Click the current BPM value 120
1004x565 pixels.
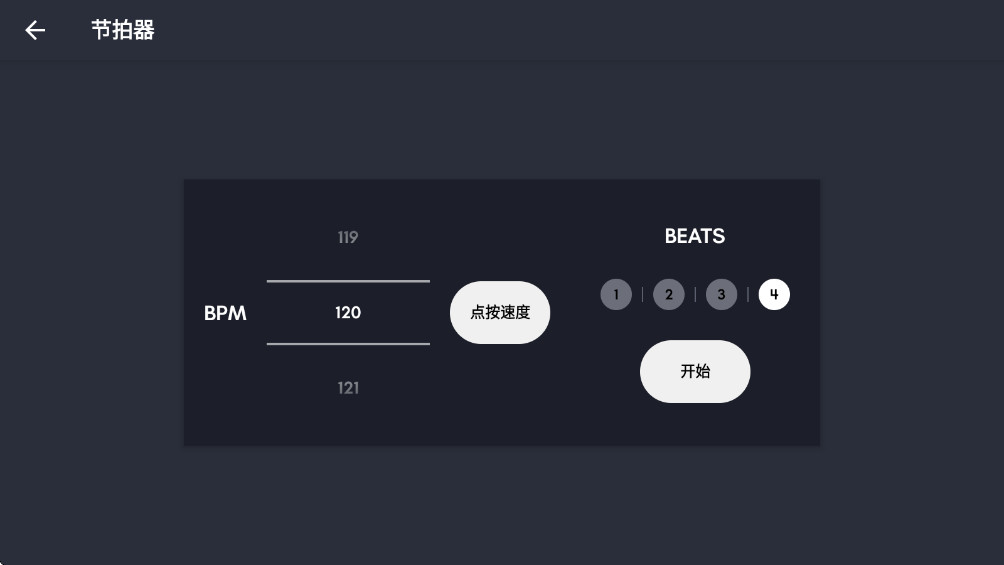tap(348, 313)
